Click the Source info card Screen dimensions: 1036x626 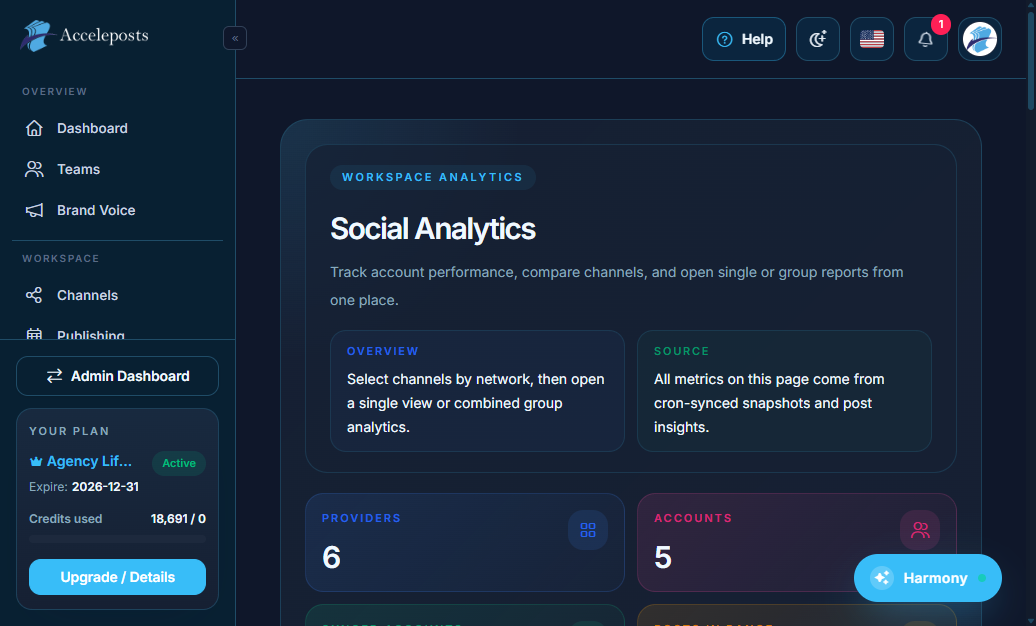(784, 391)
